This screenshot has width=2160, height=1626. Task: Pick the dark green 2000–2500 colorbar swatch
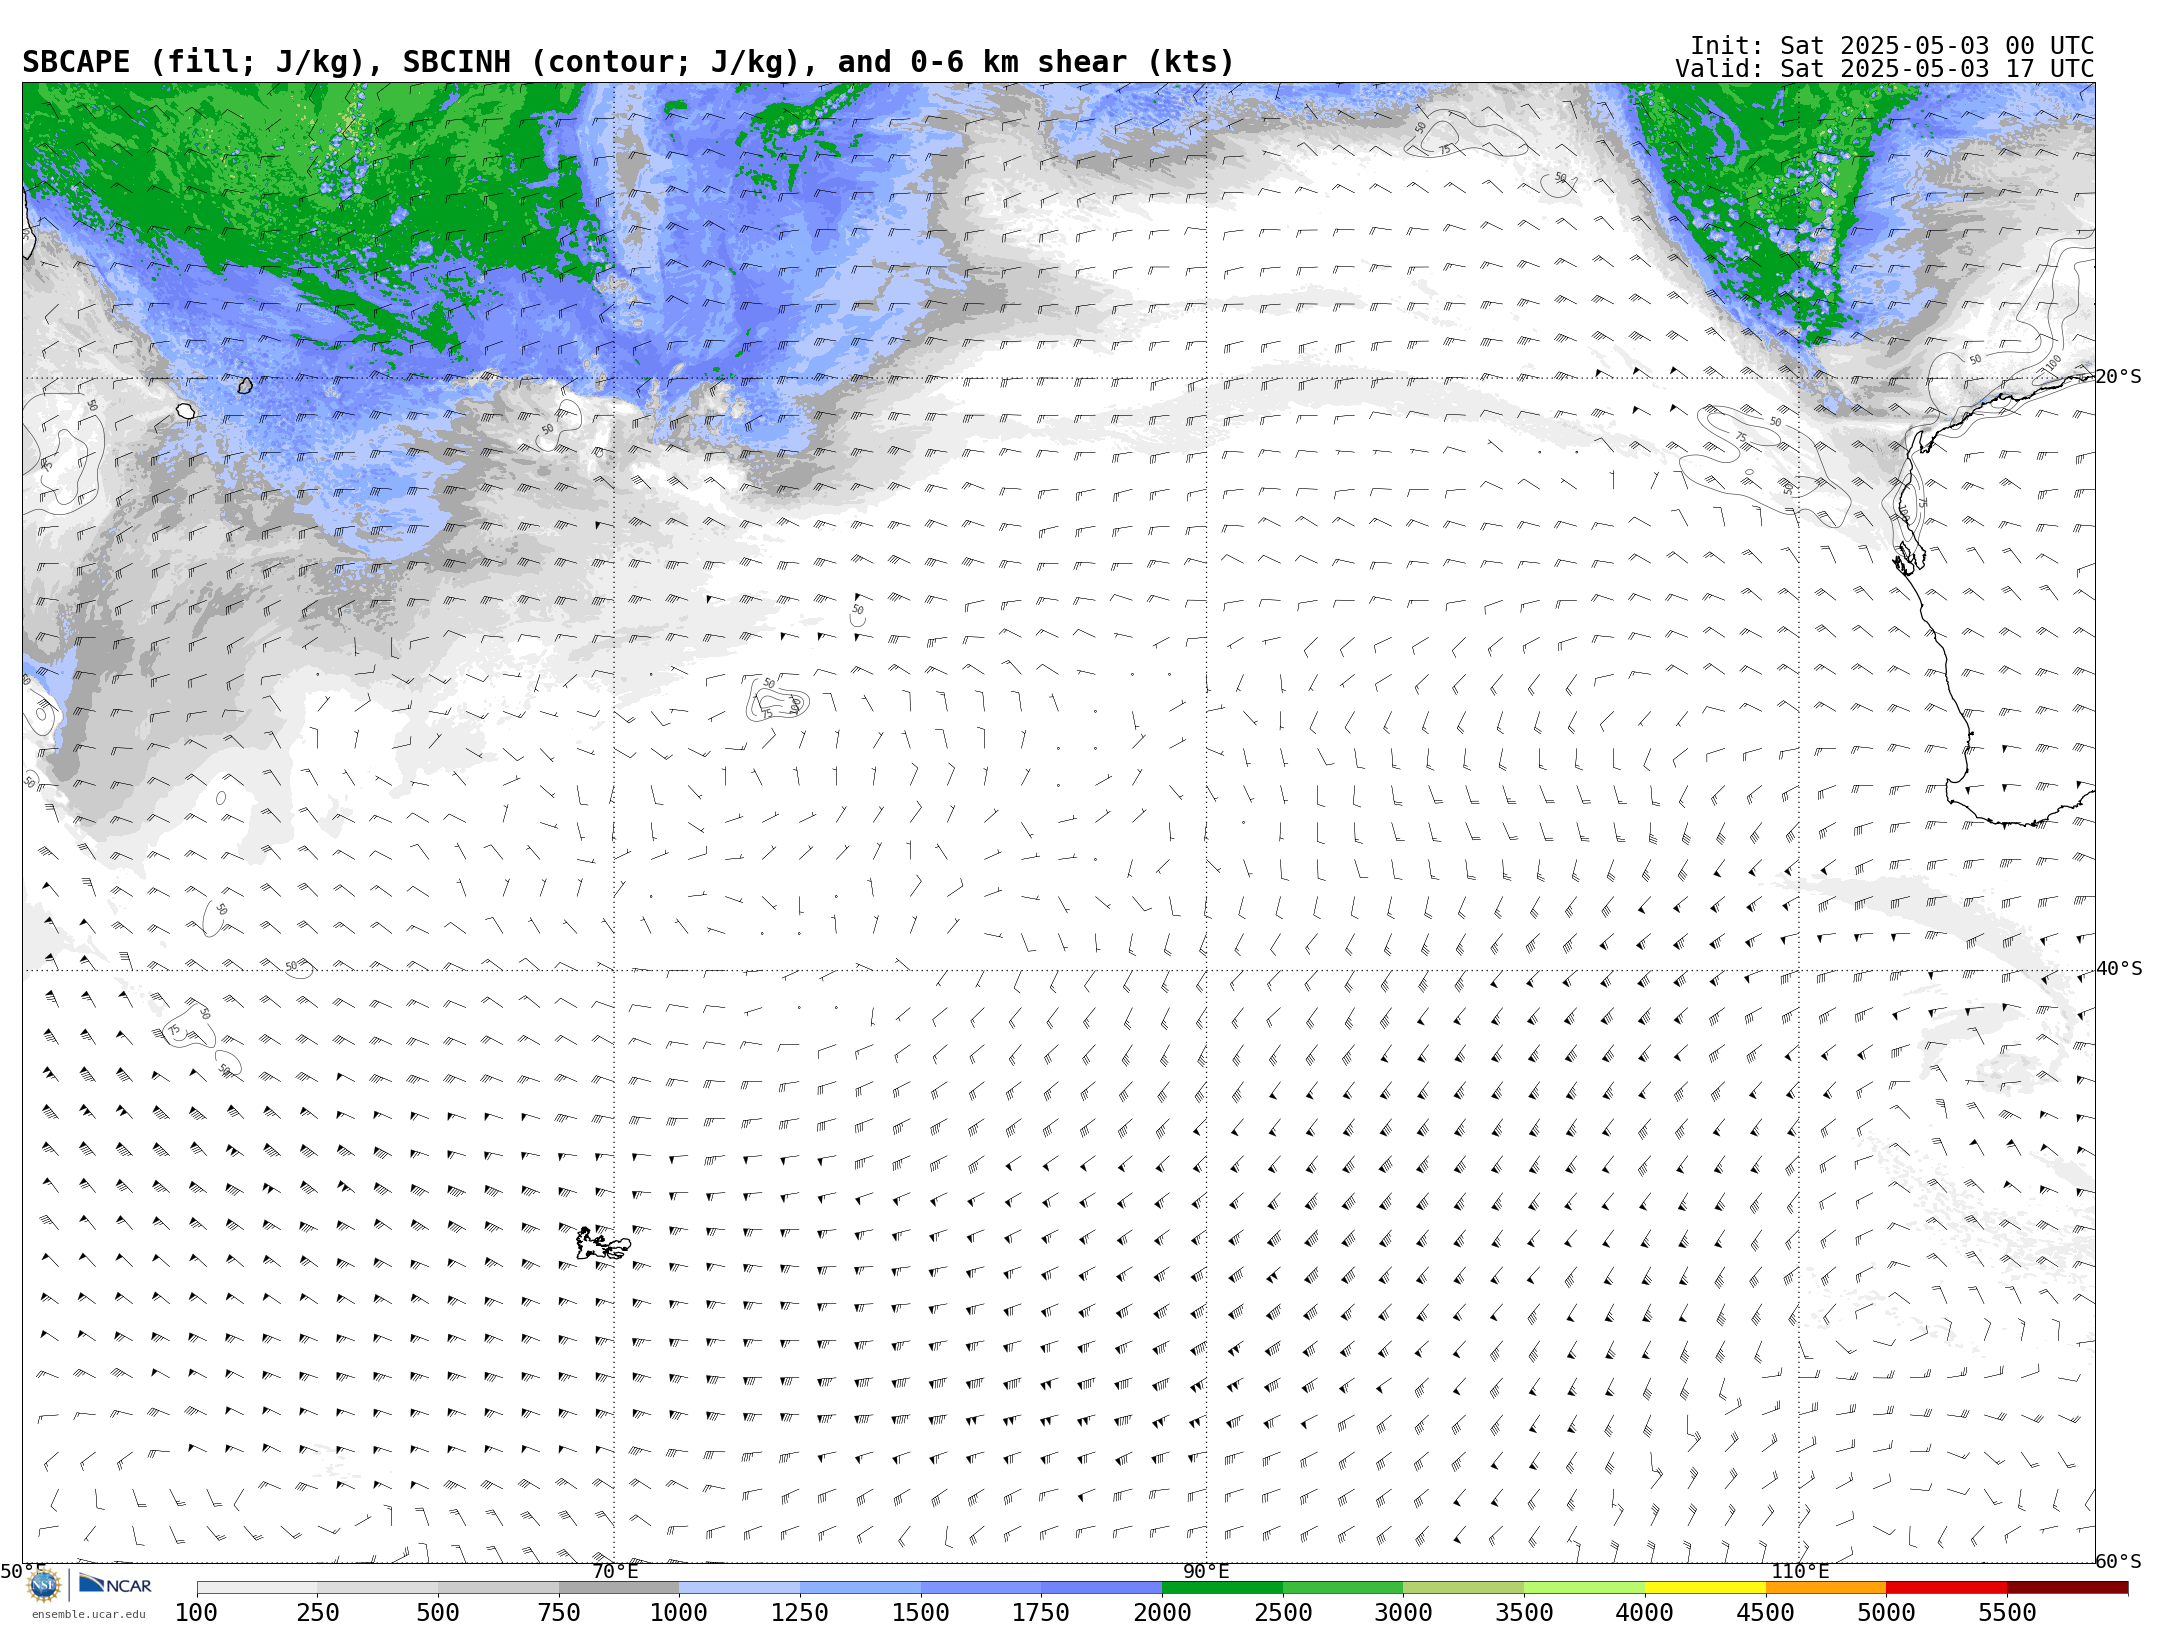[1223, 1588]
